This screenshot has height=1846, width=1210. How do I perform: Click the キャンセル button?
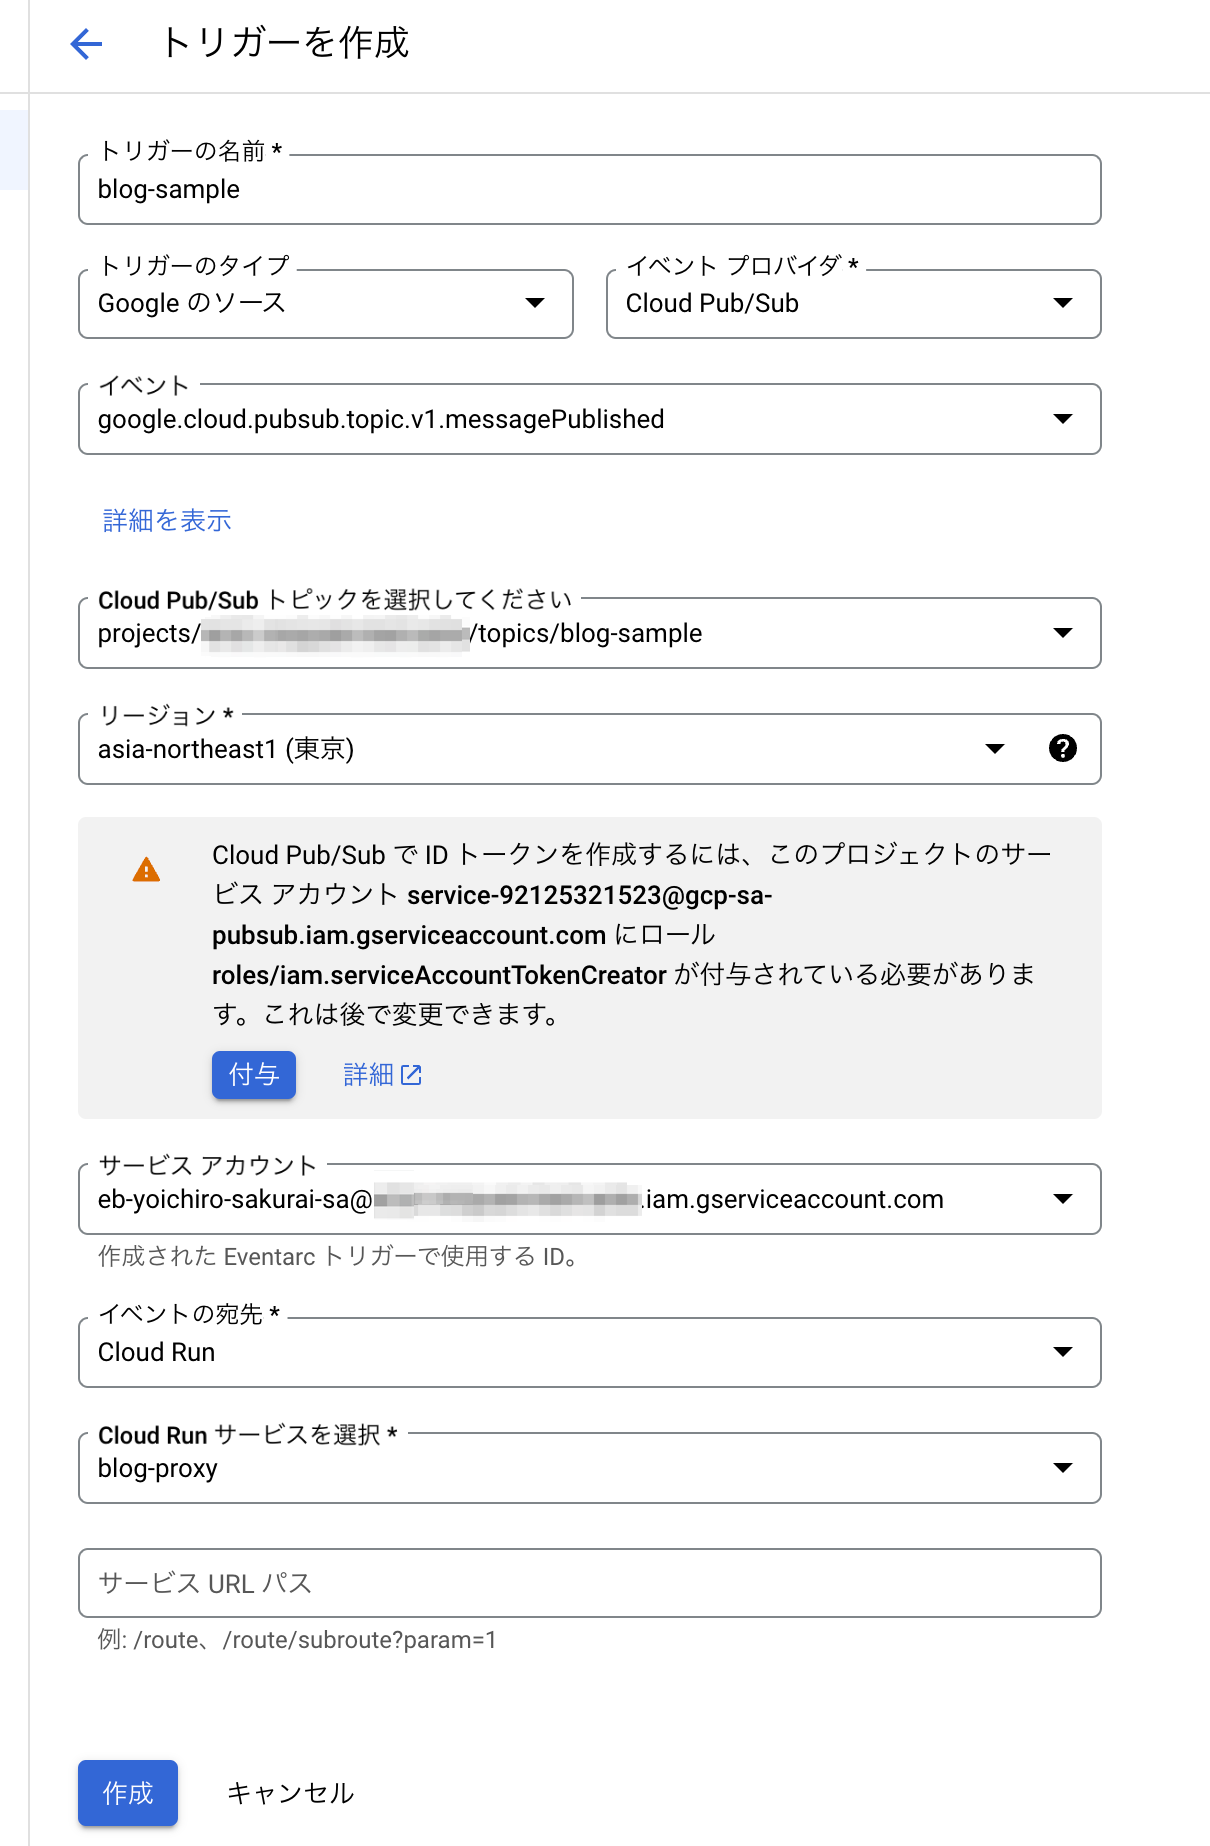coord(290,1793)
